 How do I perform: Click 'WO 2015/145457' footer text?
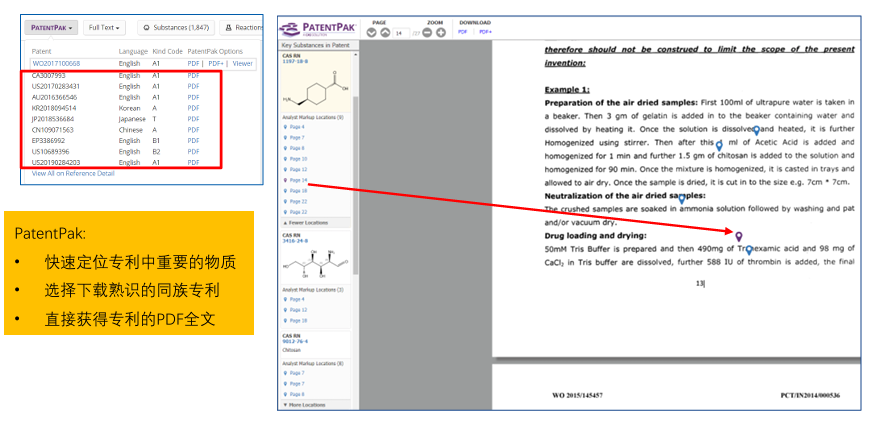pyautogui.click(x=578, y=396)
